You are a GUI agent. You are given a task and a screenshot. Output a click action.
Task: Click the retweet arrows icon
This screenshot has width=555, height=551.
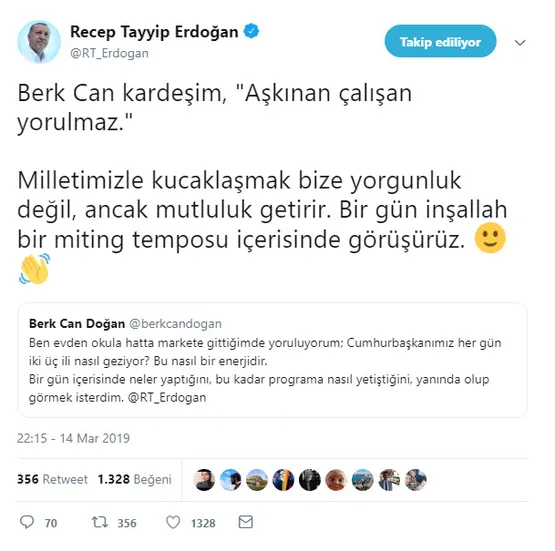click(x=100, y=522)
